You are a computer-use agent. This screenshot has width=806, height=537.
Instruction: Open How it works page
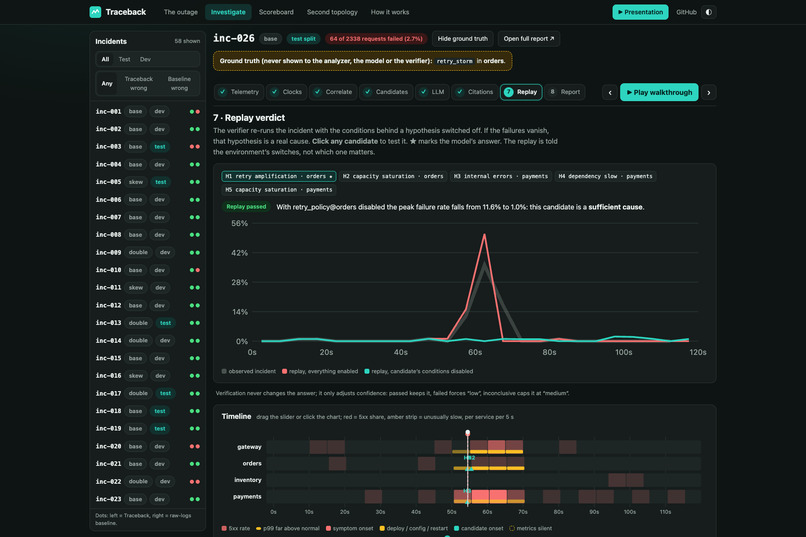pyautogui.click(x=390, y=12)
